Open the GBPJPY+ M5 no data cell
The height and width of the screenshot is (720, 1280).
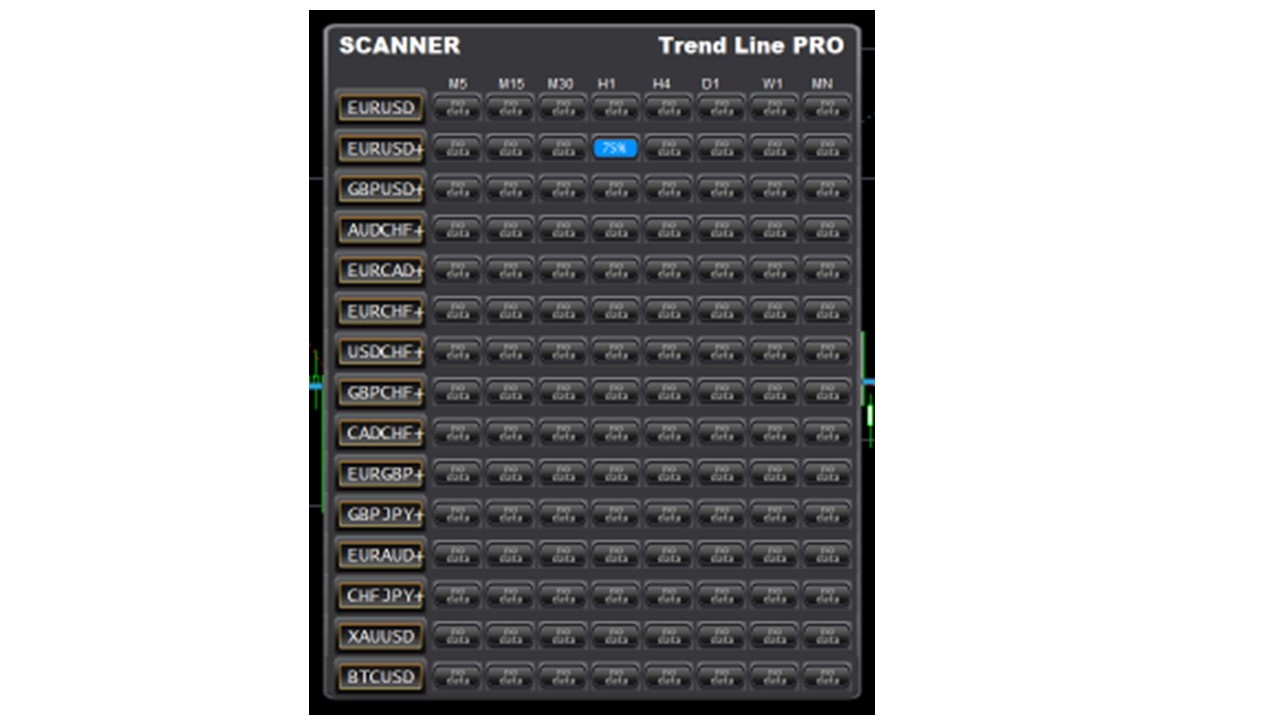tap(457, 514)
